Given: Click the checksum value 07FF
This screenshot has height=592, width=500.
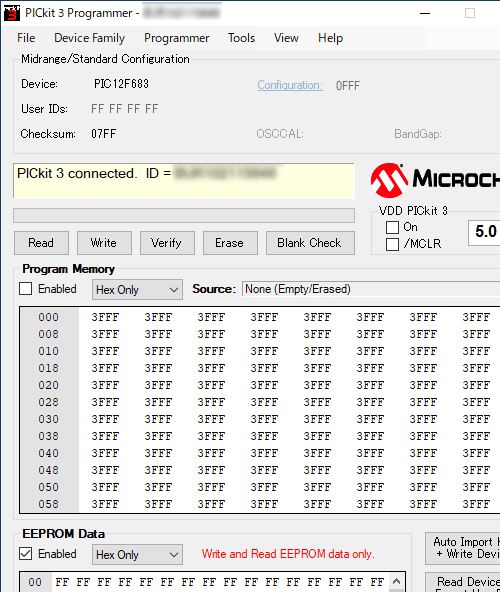Looking at the screenshot, I should tap(103, 134).
